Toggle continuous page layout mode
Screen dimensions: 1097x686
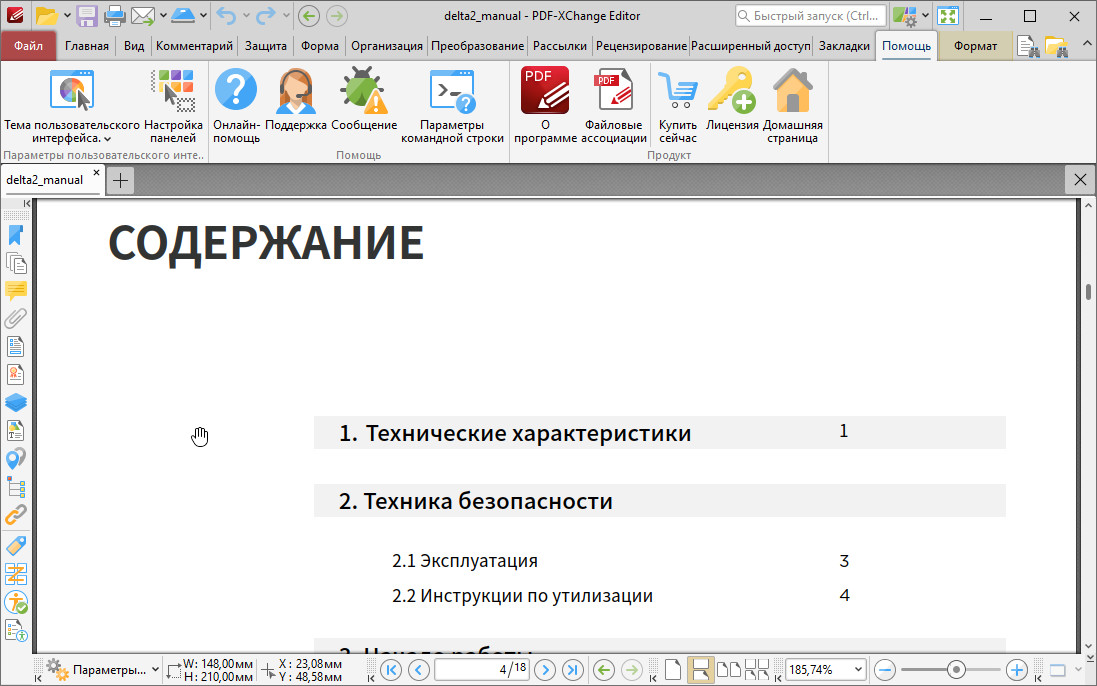(x=702, y=669)
